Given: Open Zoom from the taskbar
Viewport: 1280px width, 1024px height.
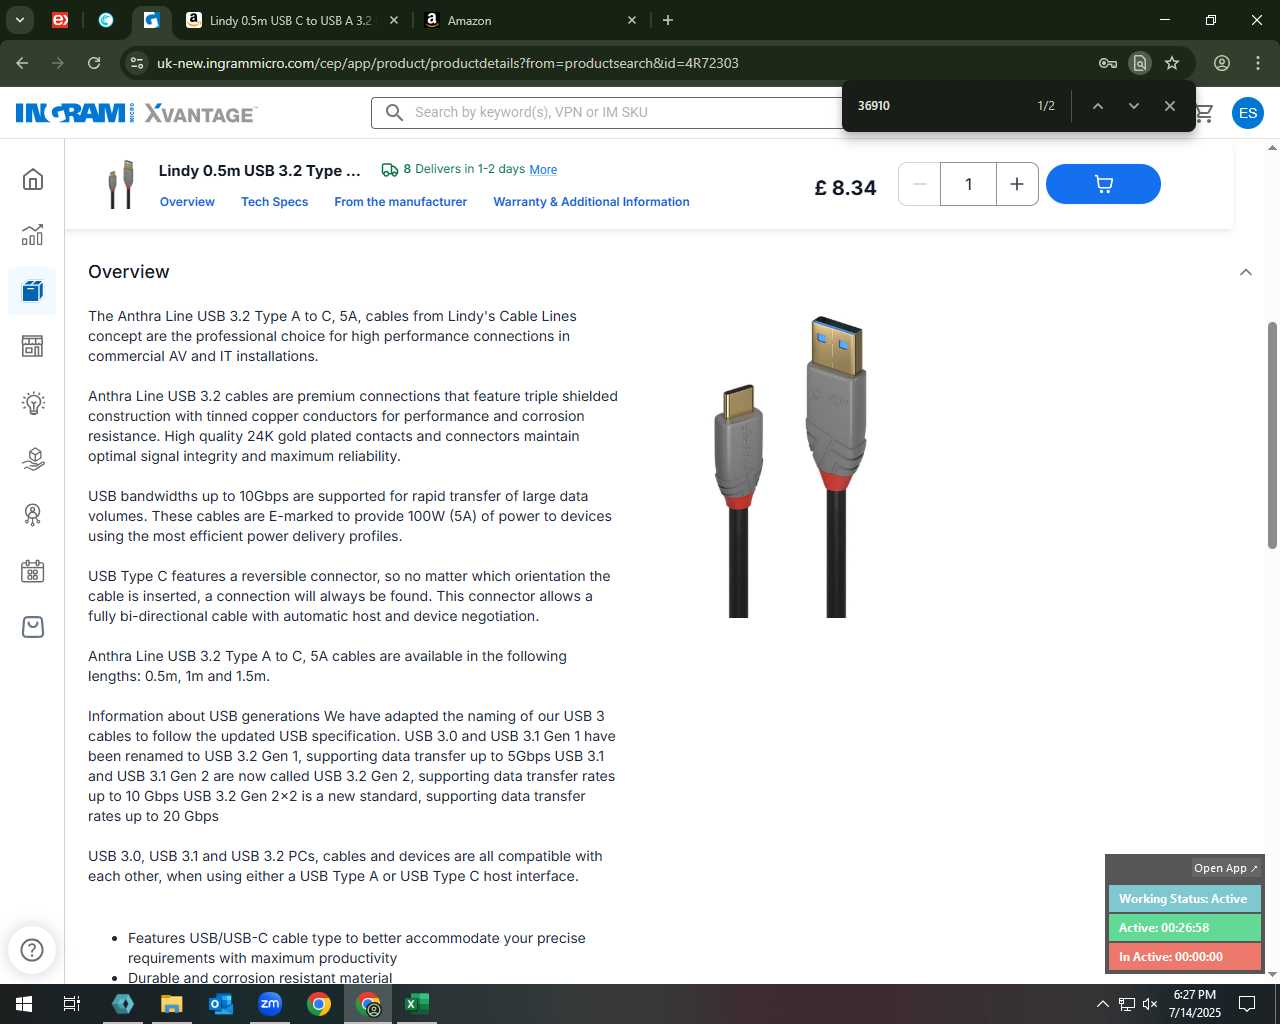Looking at the screenshot, I should [270, 1004].
